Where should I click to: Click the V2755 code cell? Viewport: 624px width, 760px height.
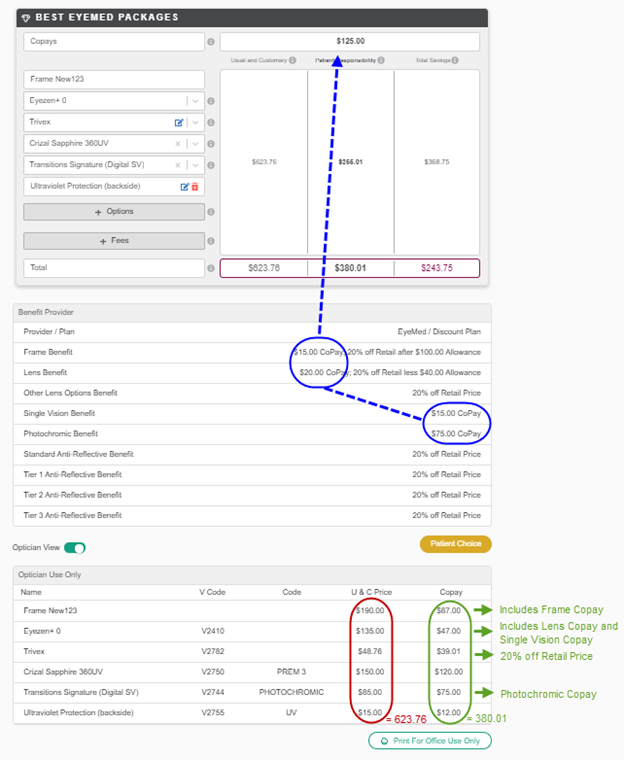click(x=213, y=712)
